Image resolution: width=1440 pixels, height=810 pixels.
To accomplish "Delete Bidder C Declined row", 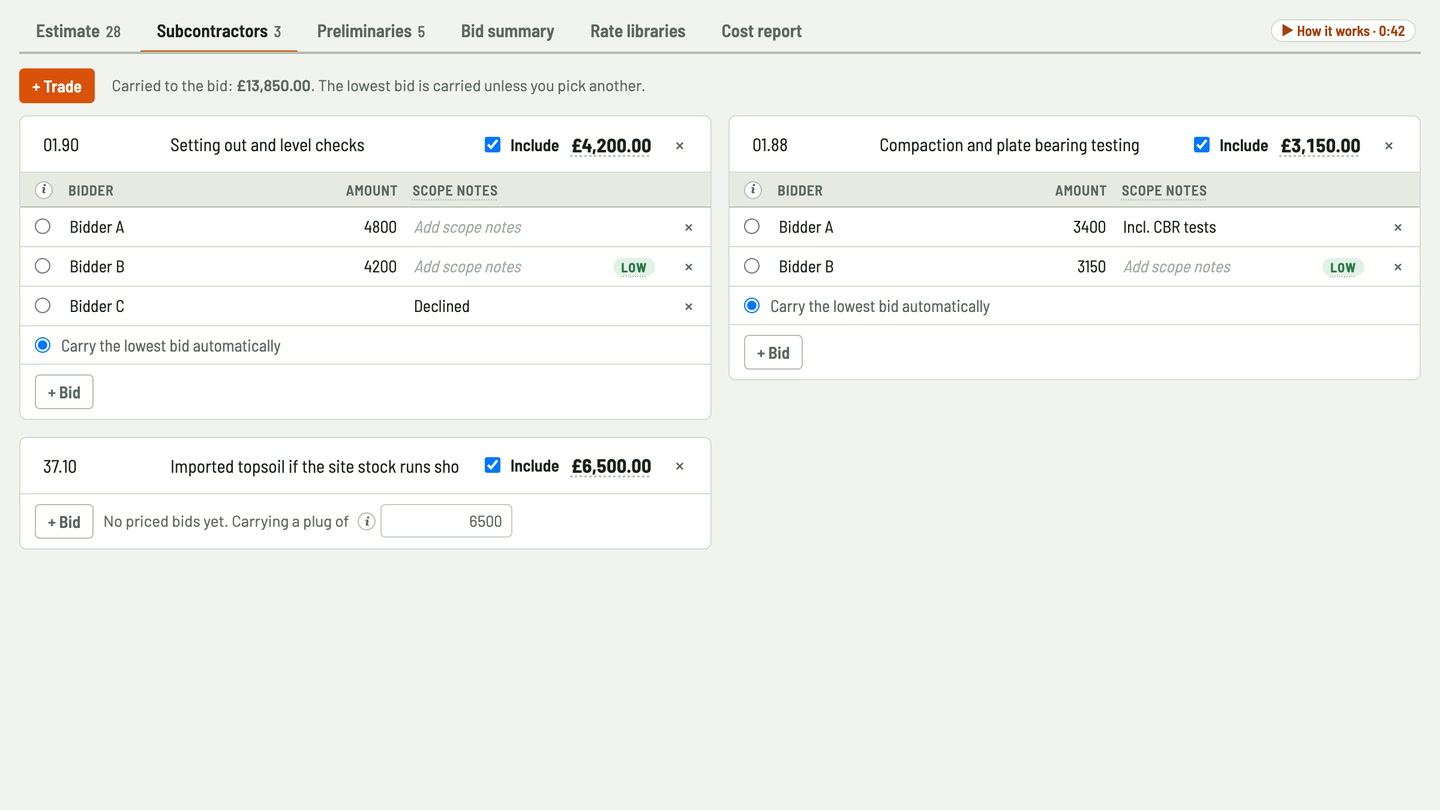I will [x=688, y=307].
